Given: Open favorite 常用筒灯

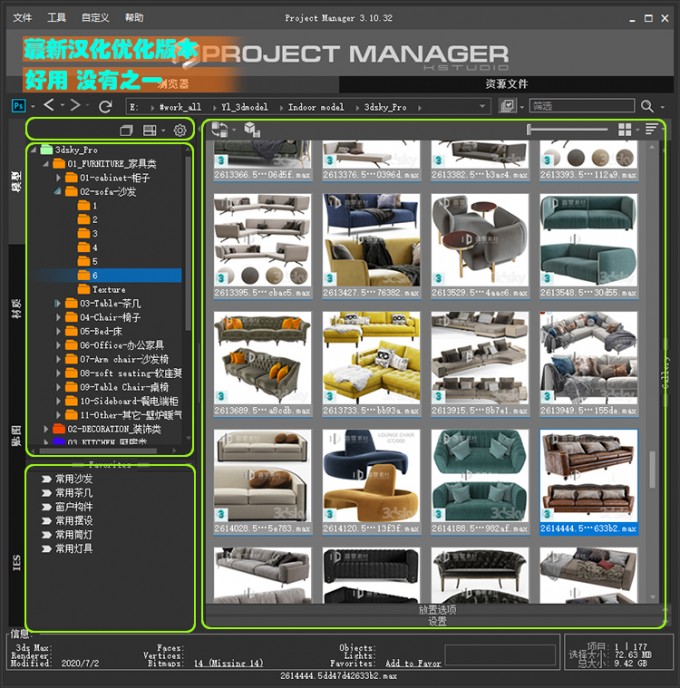Looking at the screenshot, I should tap(67, 534).
